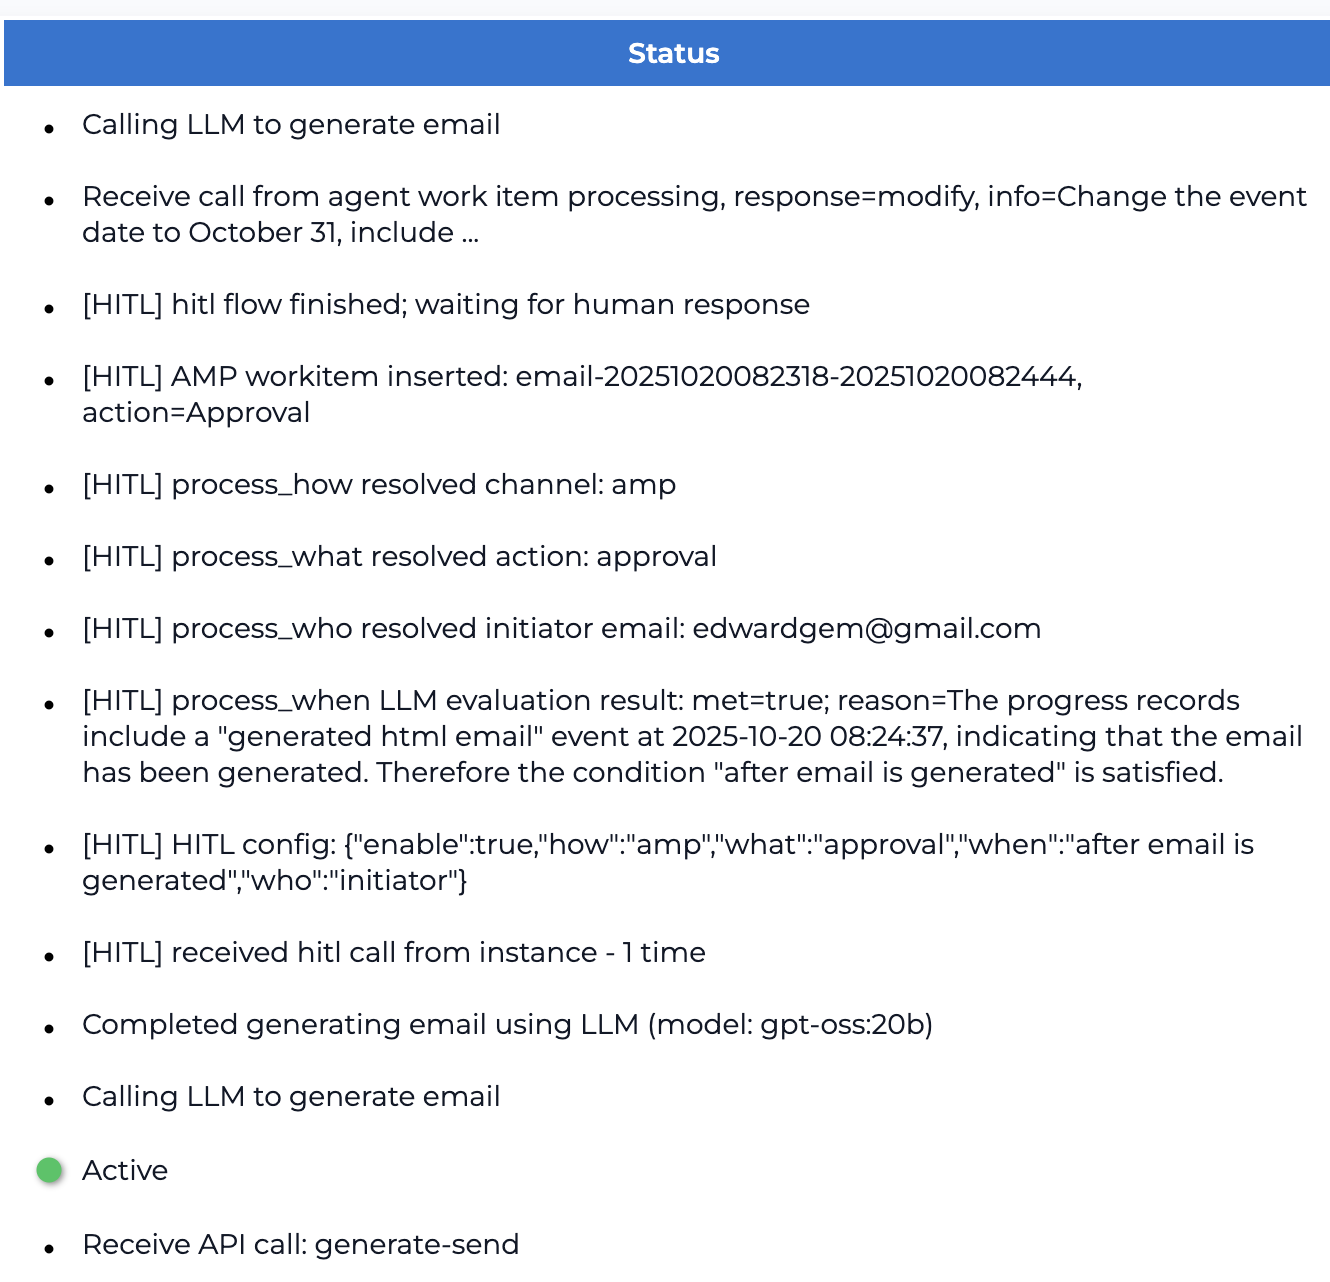
Task: Click the 'received hitl call from instance' entry
Action: 393,952
